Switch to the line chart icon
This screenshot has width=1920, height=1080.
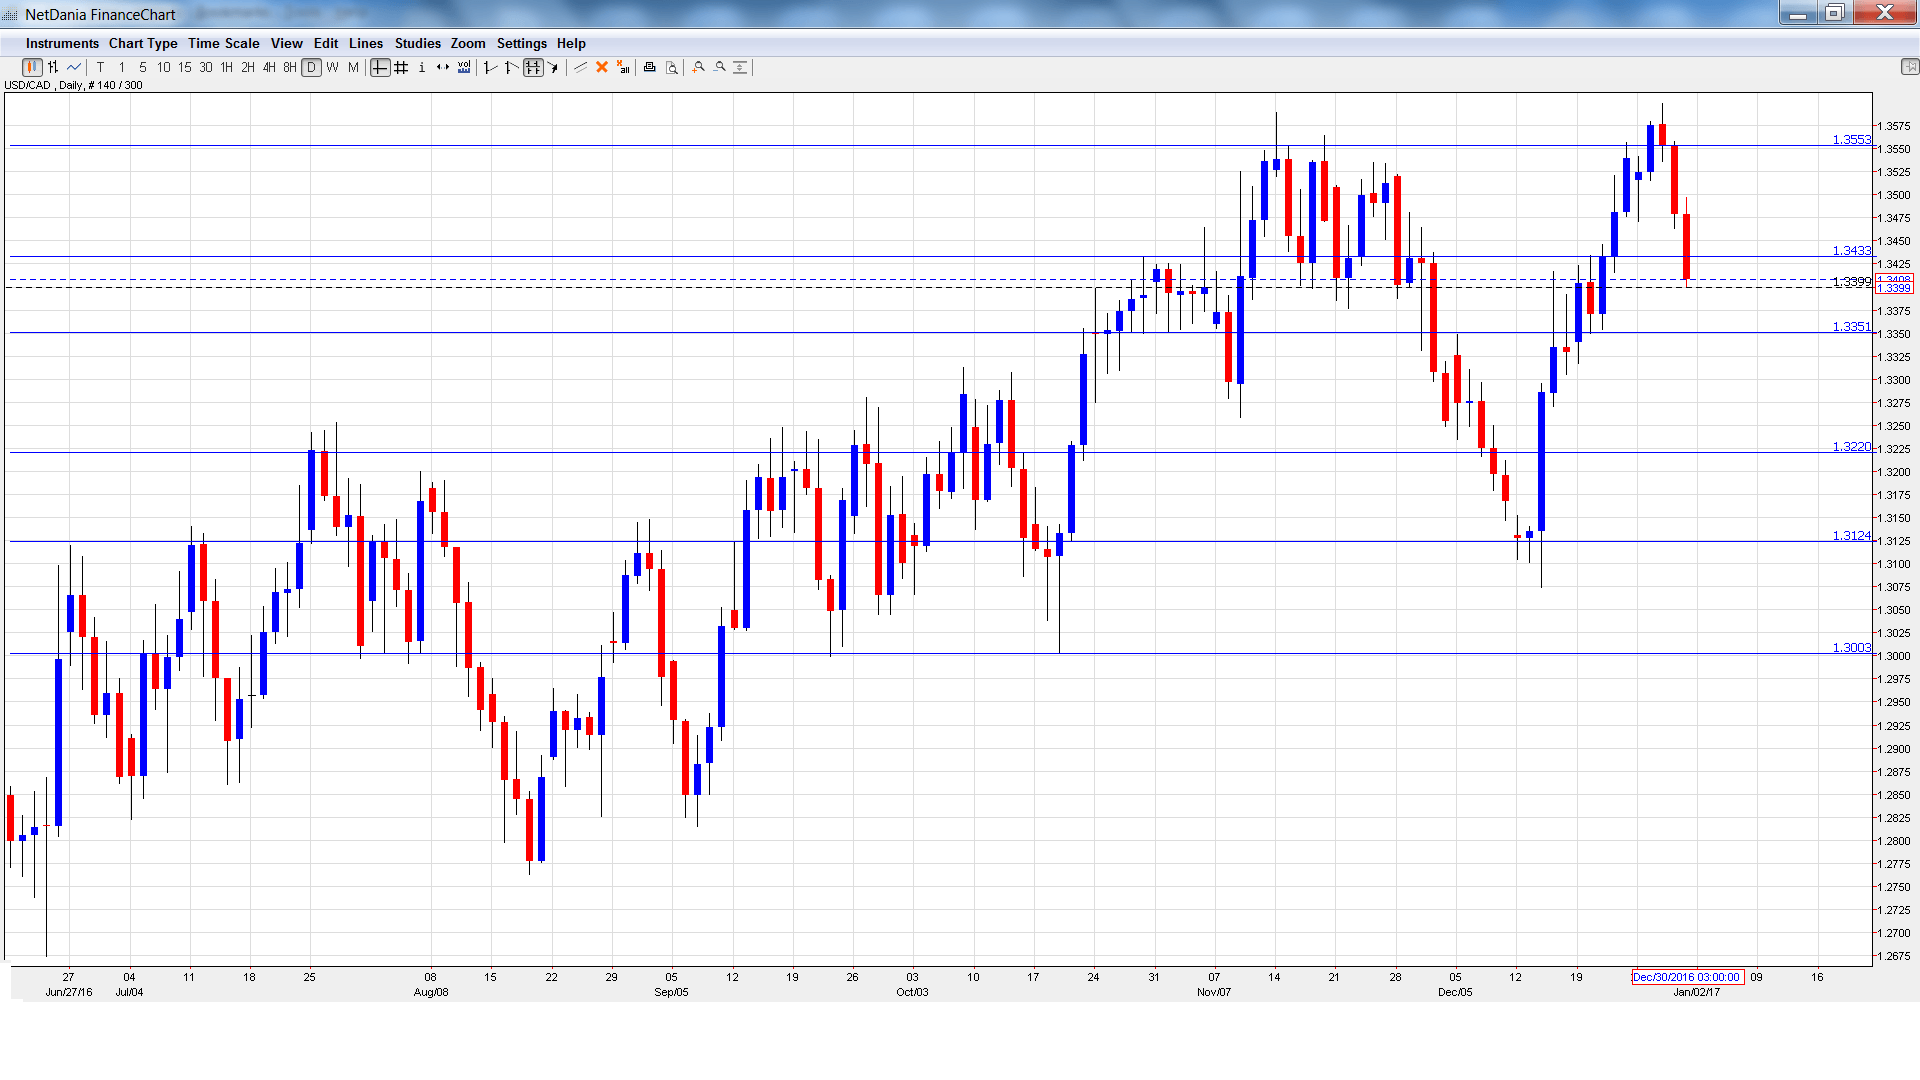pyautogui.click(x=74, y=67)
